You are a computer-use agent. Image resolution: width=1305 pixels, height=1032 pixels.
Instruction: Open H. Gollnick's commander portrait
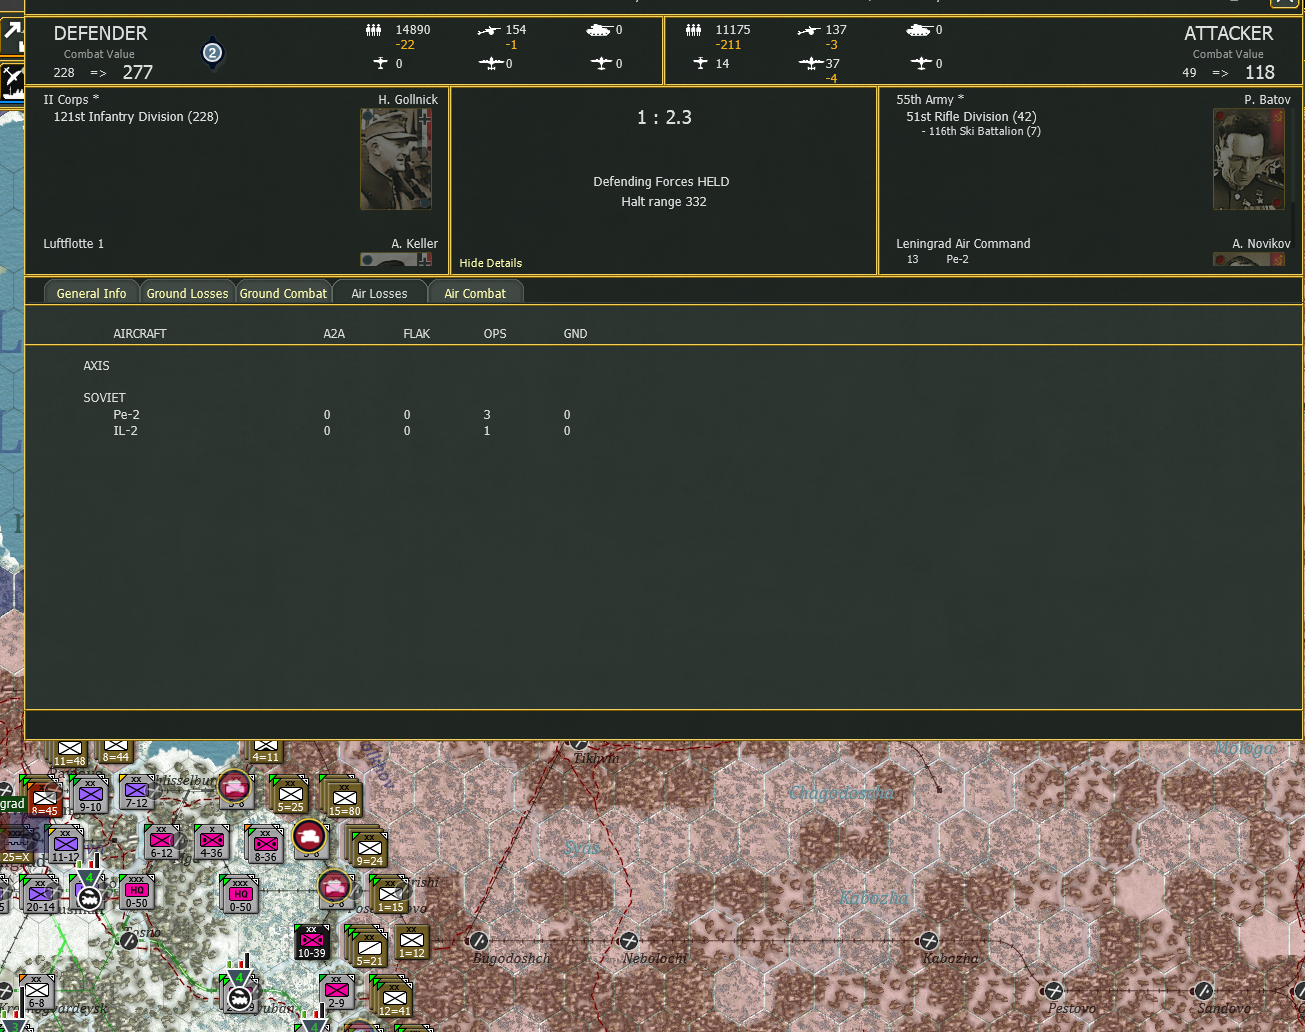(396, 159)
